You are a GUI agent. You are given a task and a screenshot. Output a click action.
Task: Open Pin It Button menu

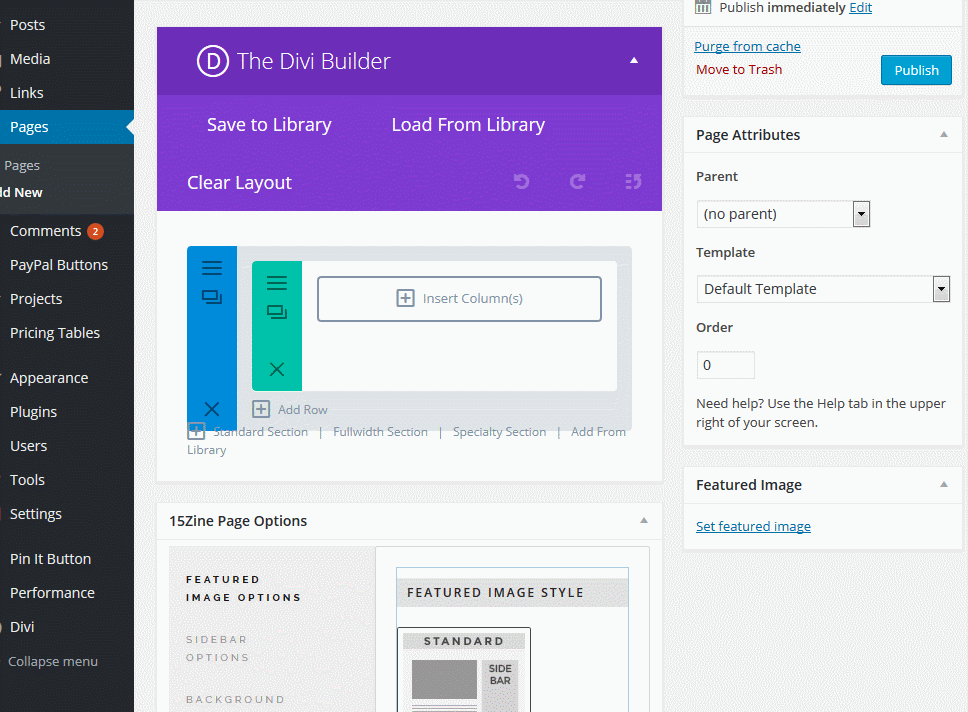pos(51,559)
